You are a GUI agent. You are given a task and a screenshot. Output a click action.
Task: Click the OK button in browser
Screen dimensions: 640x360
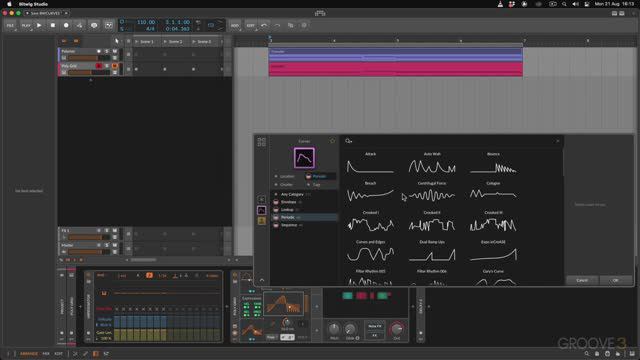[616, 280]
